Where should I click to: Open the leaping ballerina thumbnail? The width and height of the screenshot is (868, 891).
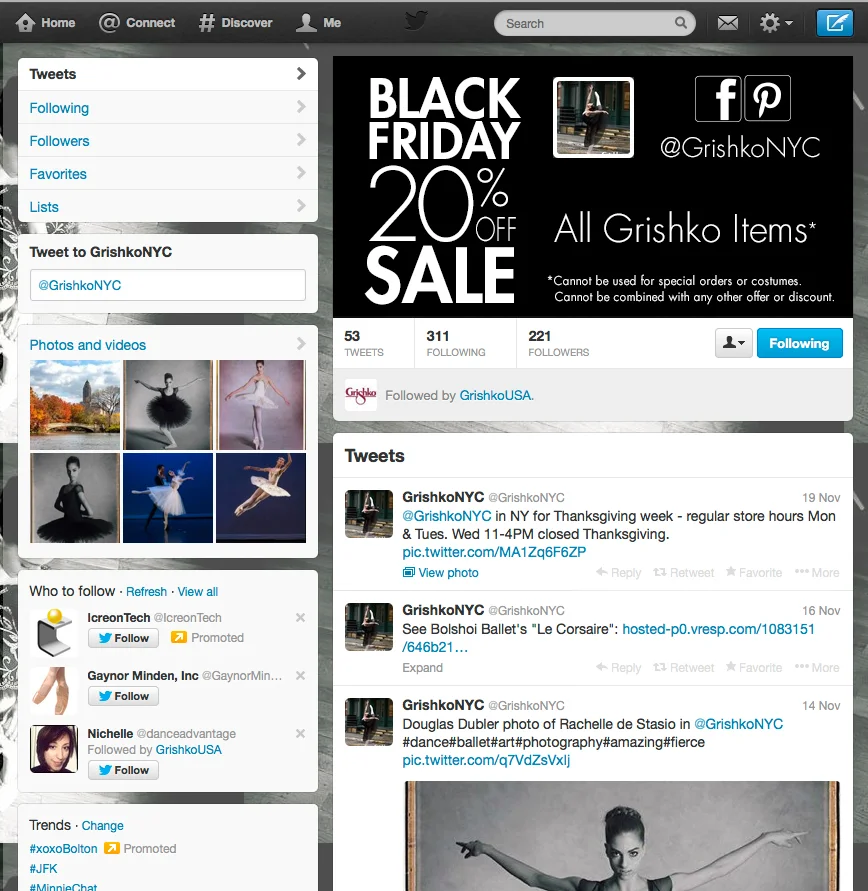pyautogui.click(x=261, y=498)
